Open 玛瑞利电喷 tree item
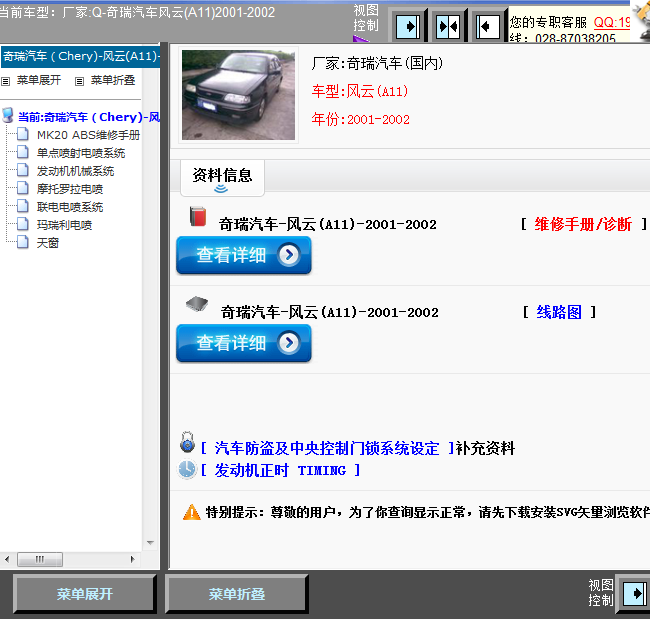The image size is (650, 619). click(64, 225)
